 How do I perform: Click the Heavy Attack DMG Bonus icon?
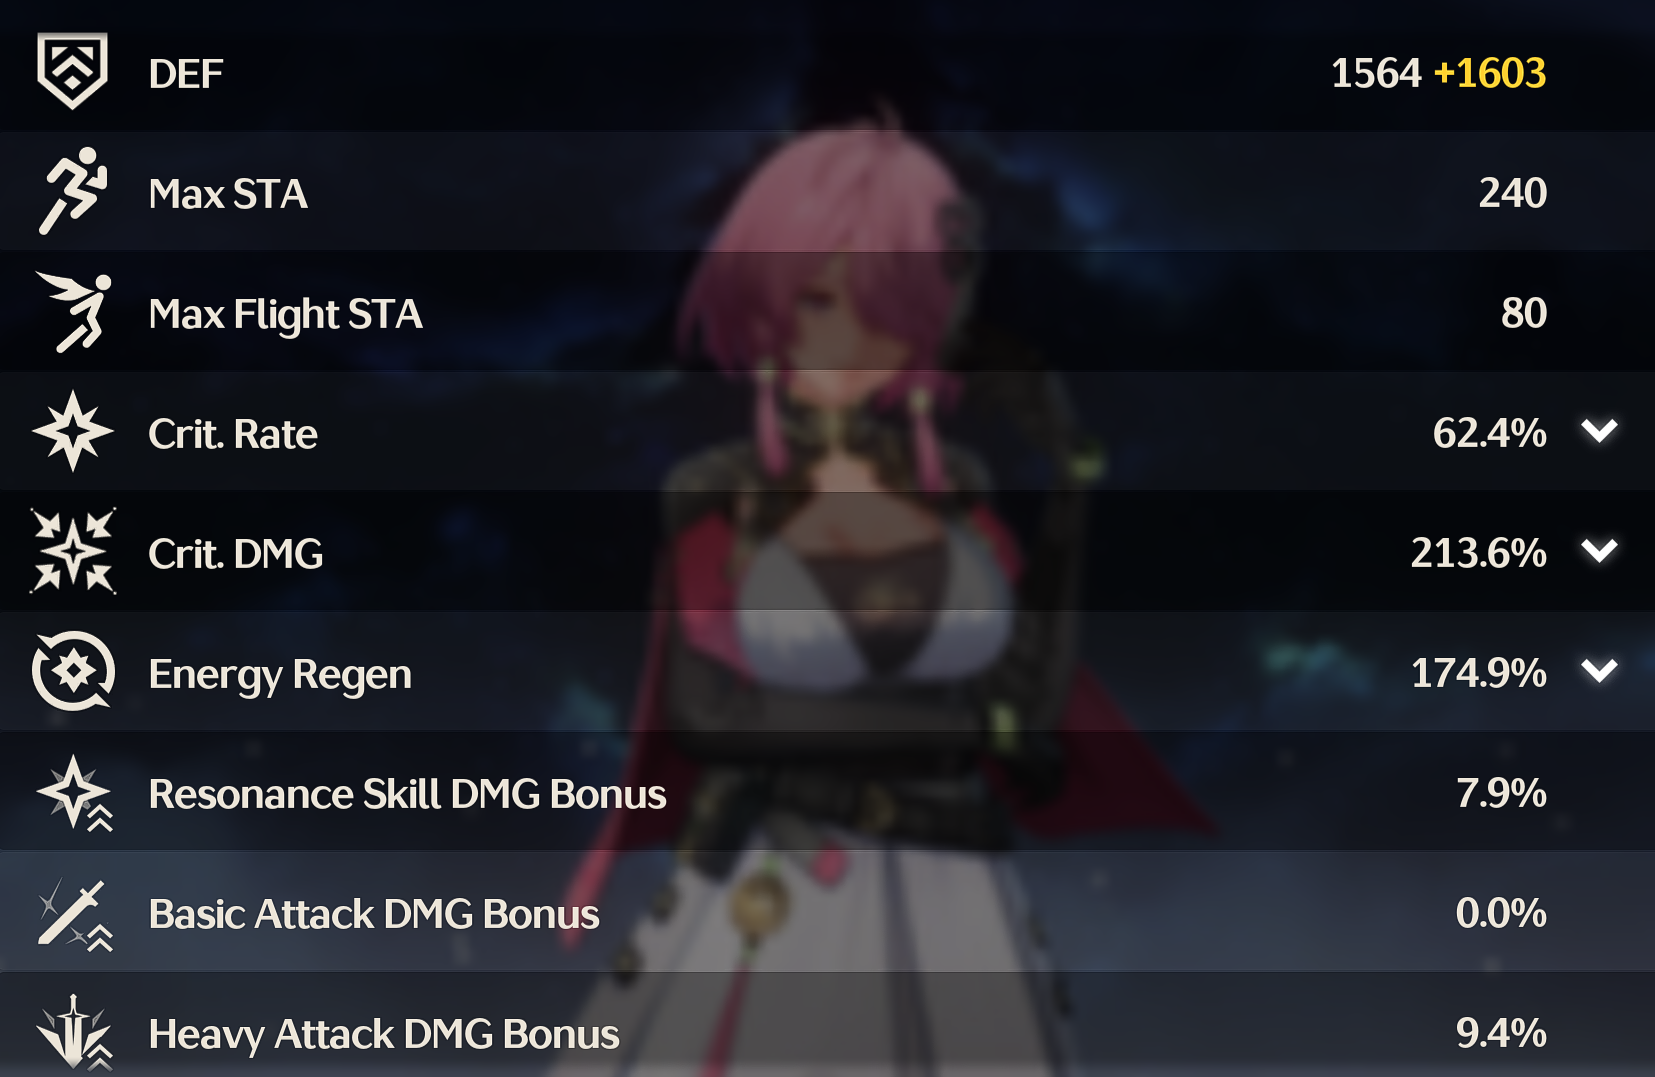pyautogui.click(x=75, y=1032)
